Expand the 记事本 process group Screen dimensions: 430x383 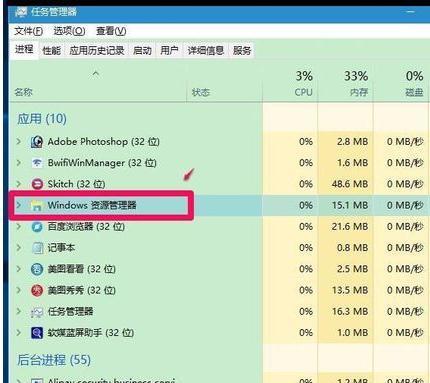point(19,248)
